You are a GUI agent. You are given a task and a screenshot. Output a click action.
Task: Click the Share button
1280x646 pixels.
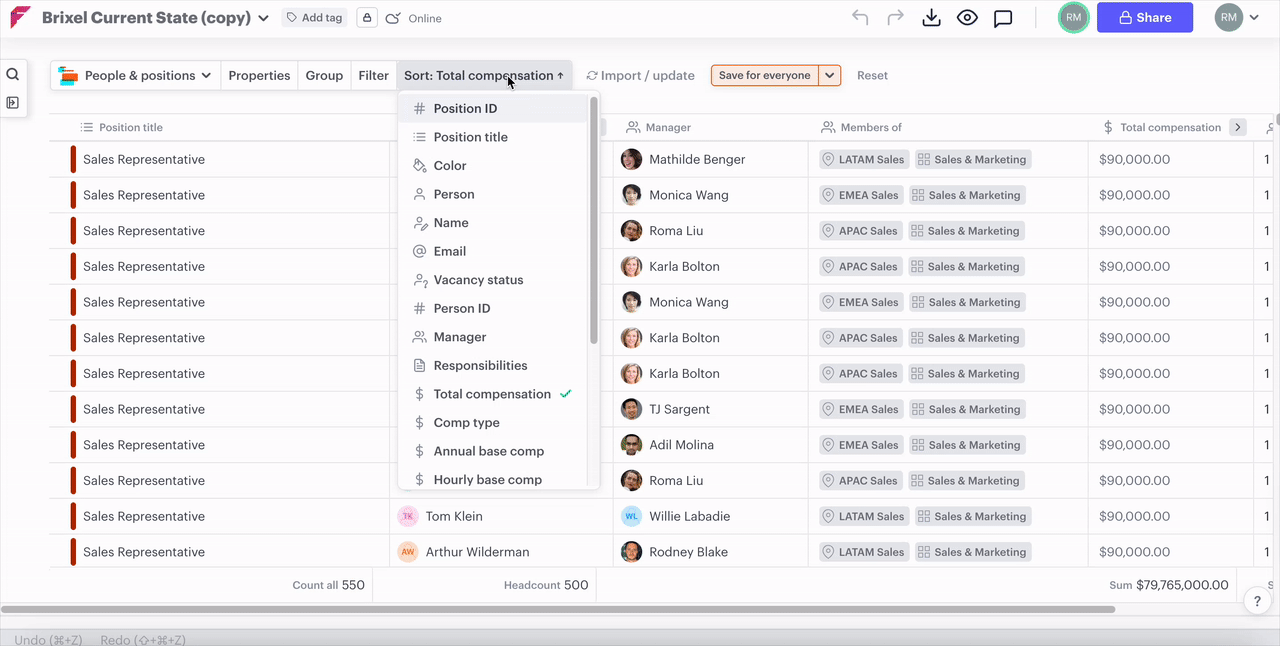1144,18
